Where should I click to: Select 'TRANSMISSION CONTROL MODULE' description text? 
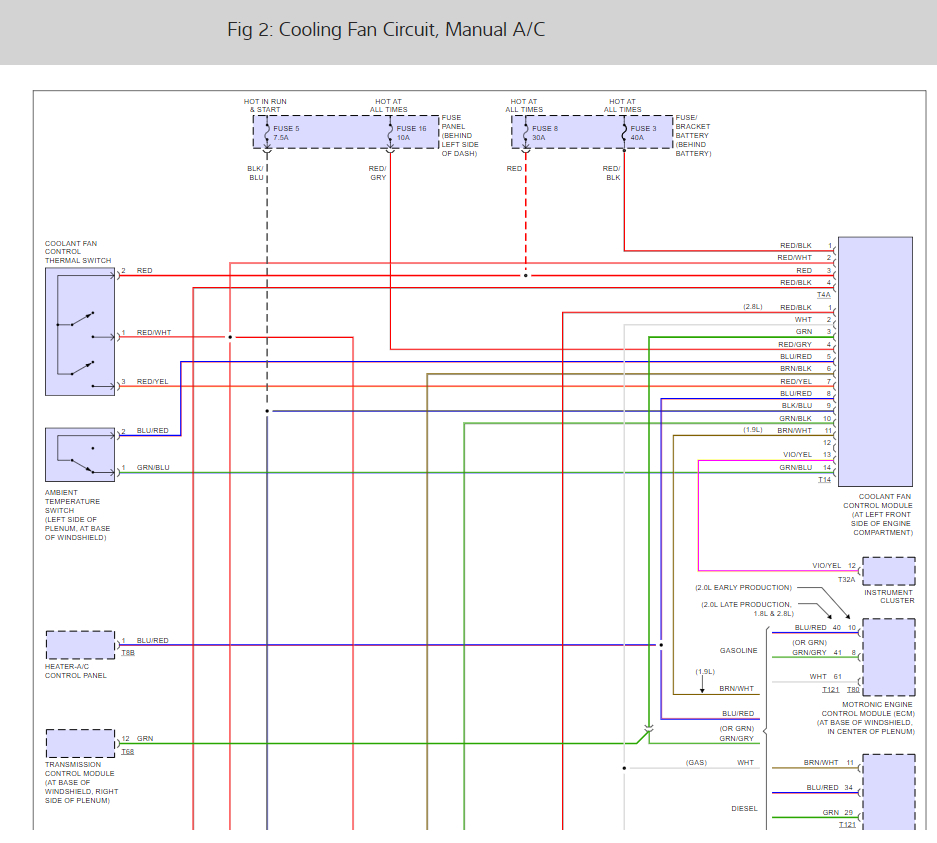click(x=81, y=783)
